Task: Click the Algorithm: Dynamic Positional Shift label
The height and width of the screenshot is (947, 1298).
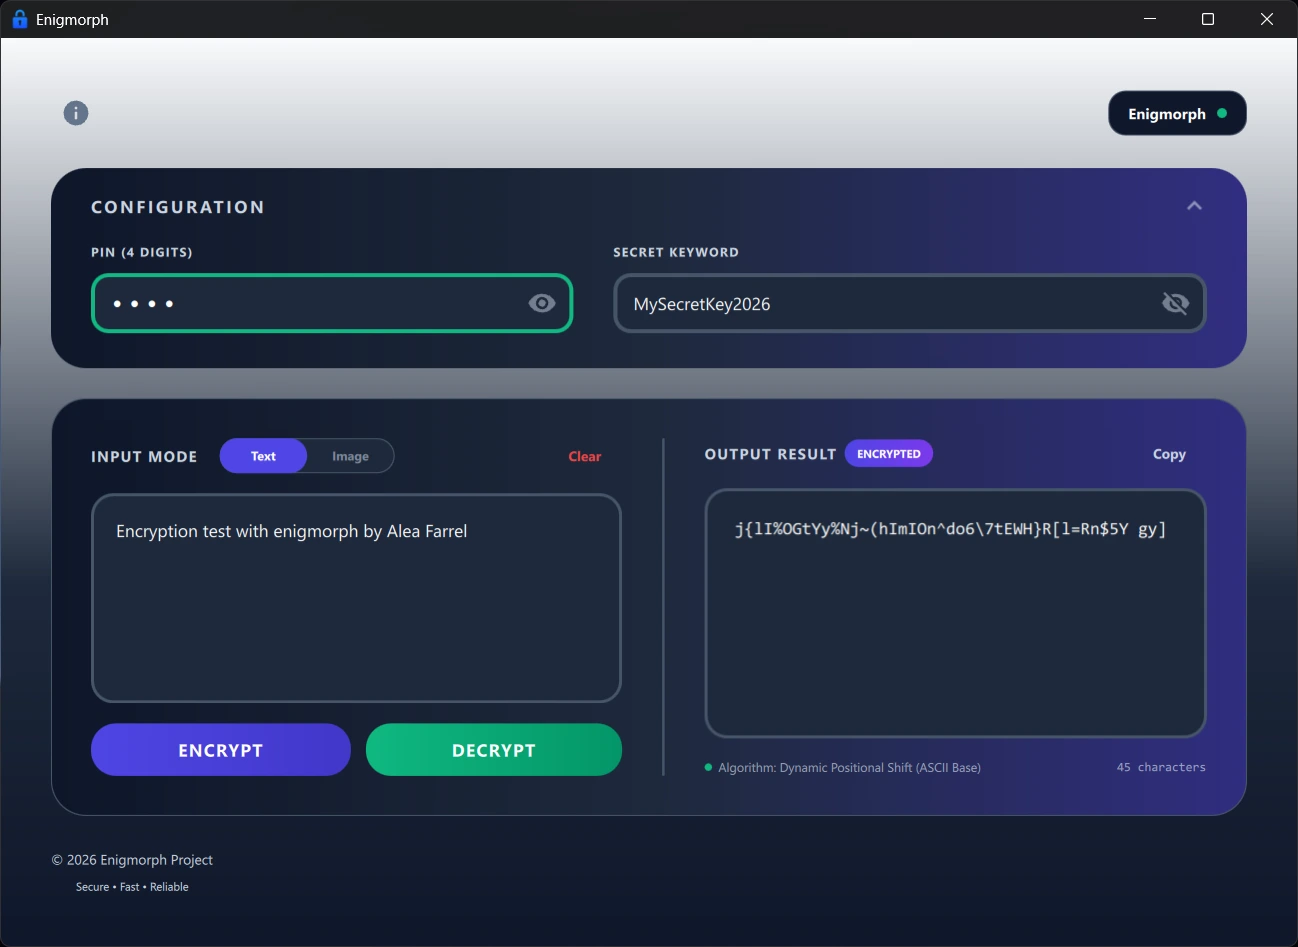Action: click(x=849, y=767)
